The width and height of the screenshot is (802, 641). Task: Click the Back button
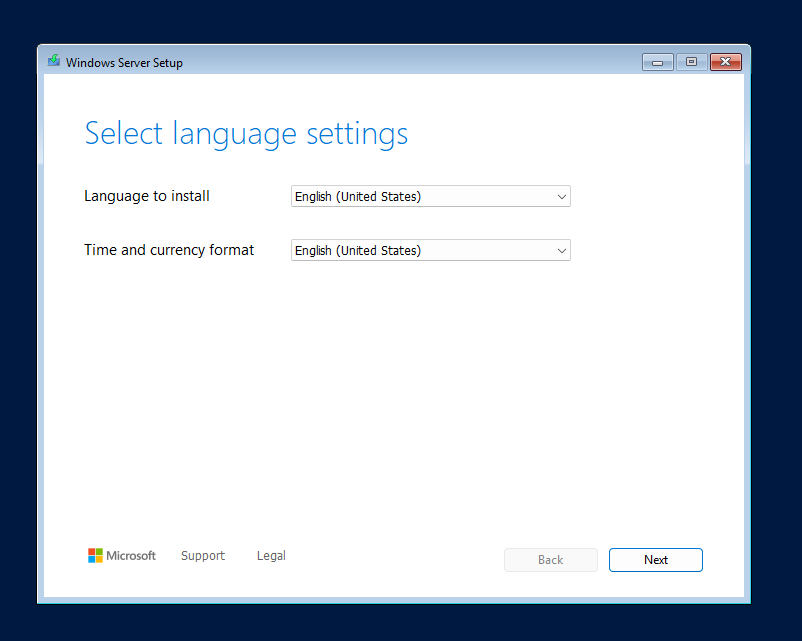(551, 560)
